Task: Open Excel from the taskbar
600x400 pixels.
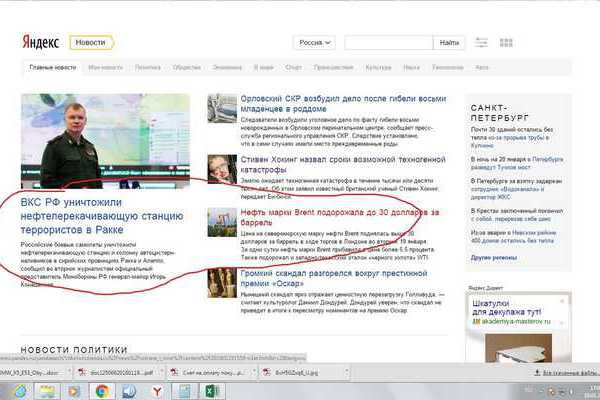Action: (x=212, y=391)
